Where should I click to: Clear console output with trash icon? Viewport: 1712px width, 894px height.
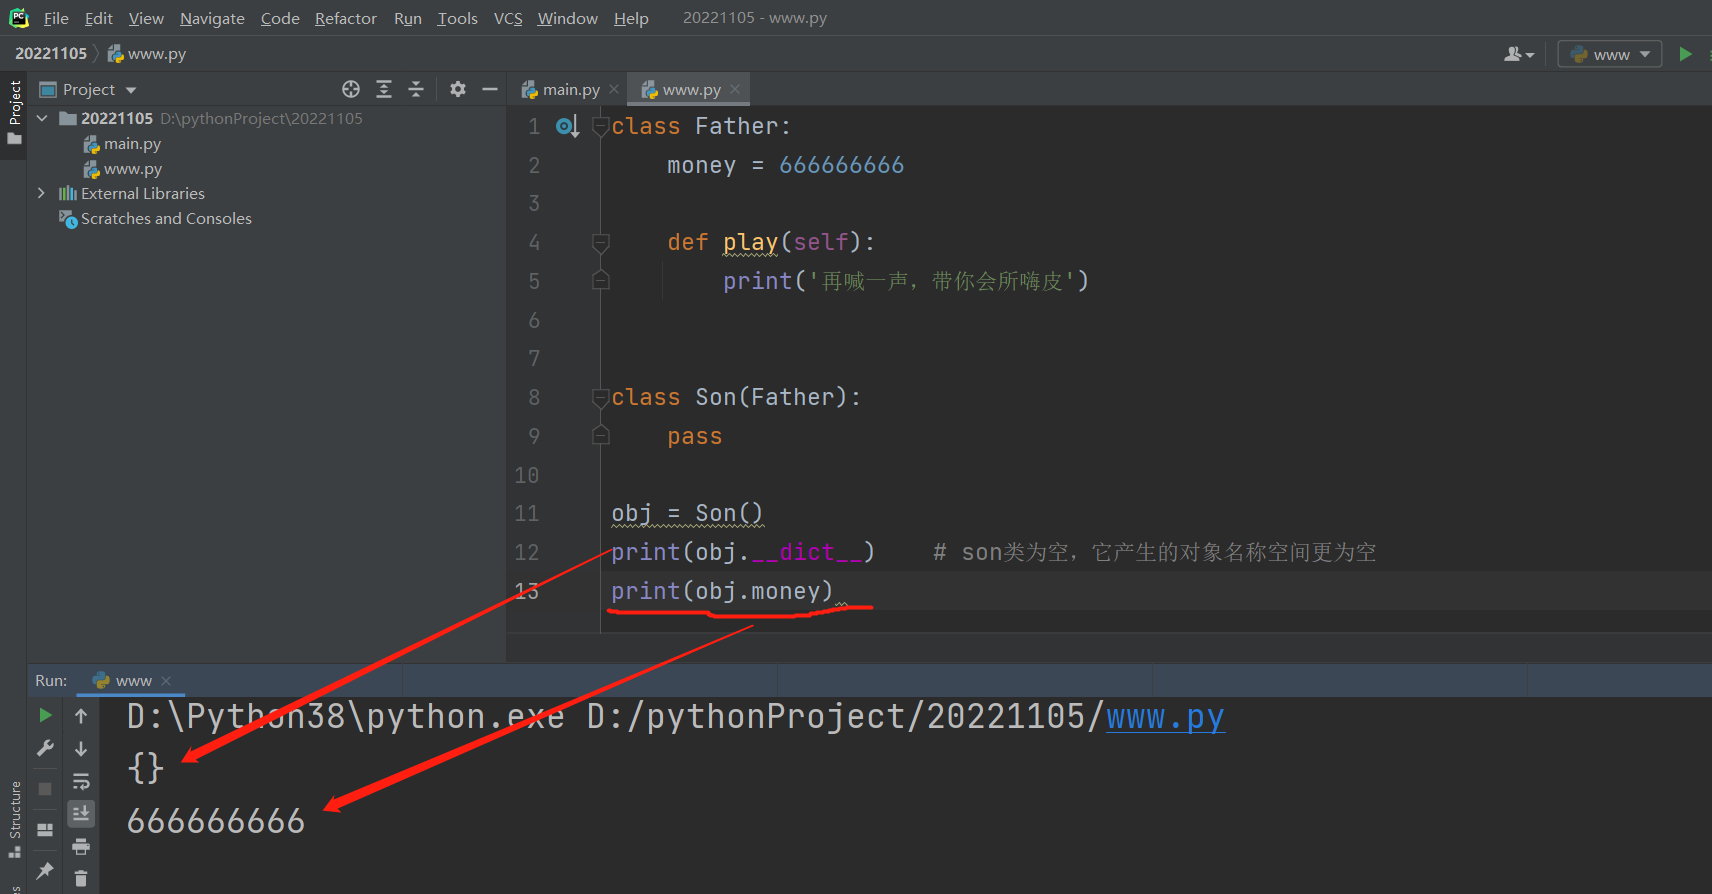(81, 879)
